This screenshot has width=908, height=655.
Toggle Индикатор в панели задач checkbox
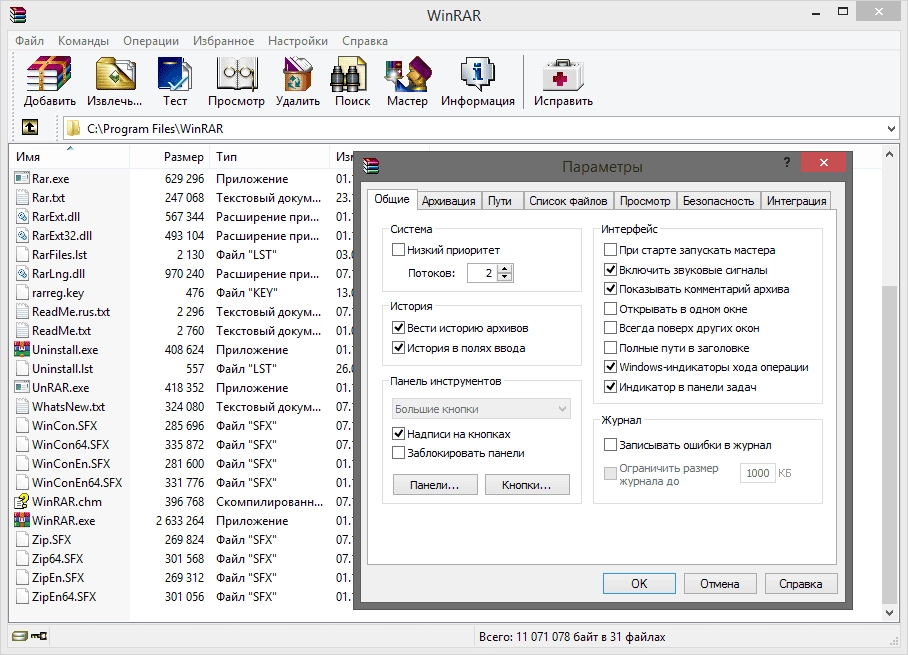pos(610,386)
